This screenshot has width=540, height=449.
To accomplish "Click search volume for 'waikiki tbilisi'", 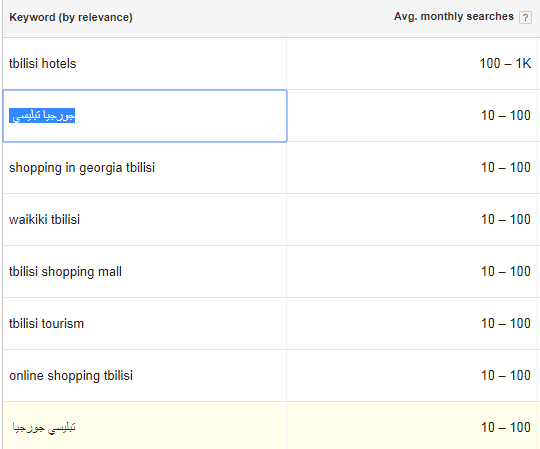I will pyautogui.click(x=506, y=219).
